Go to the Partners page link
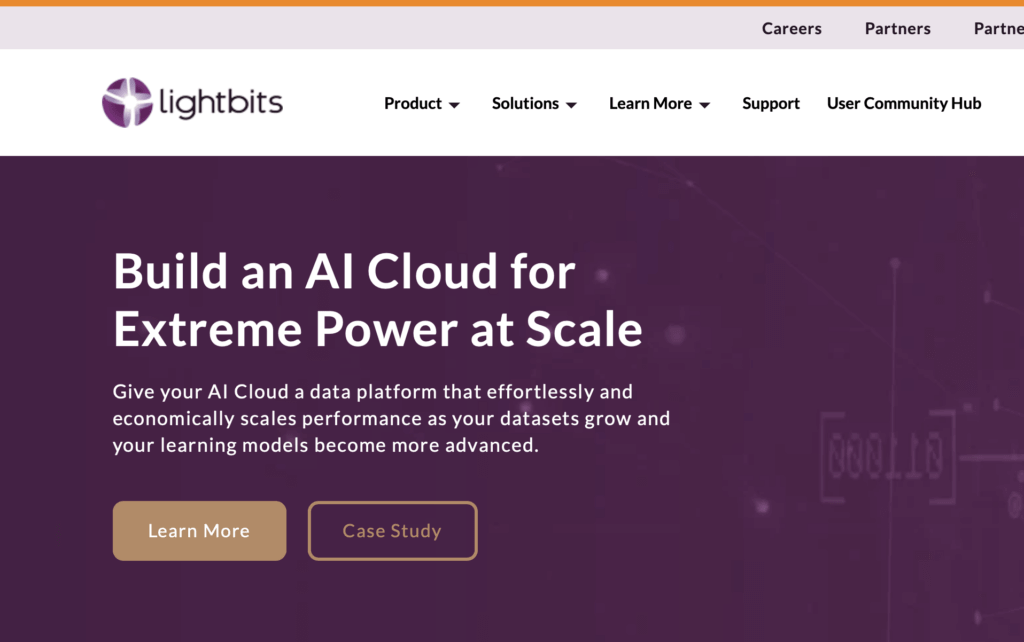The image size is (1024, 642). click(897, 28)
